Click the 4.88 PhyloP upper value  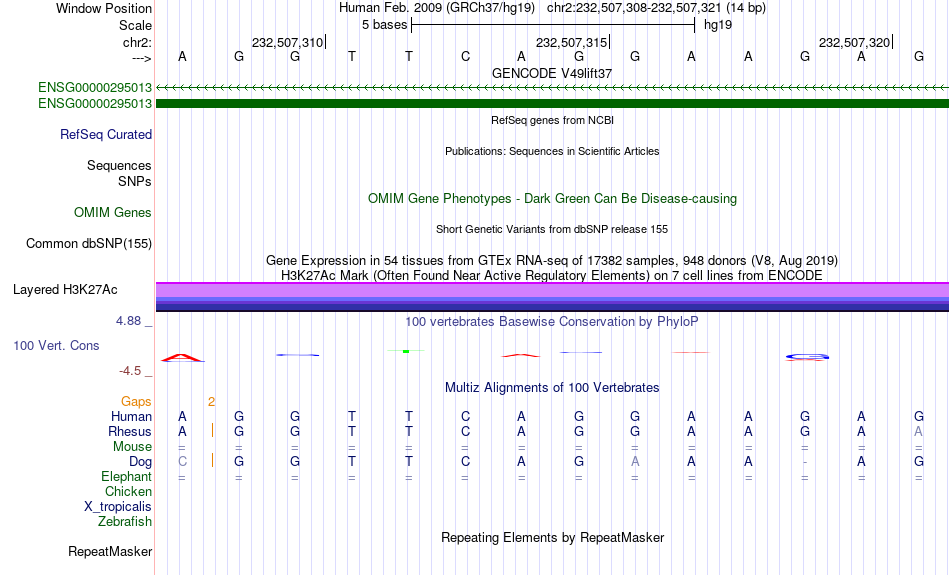129,321
